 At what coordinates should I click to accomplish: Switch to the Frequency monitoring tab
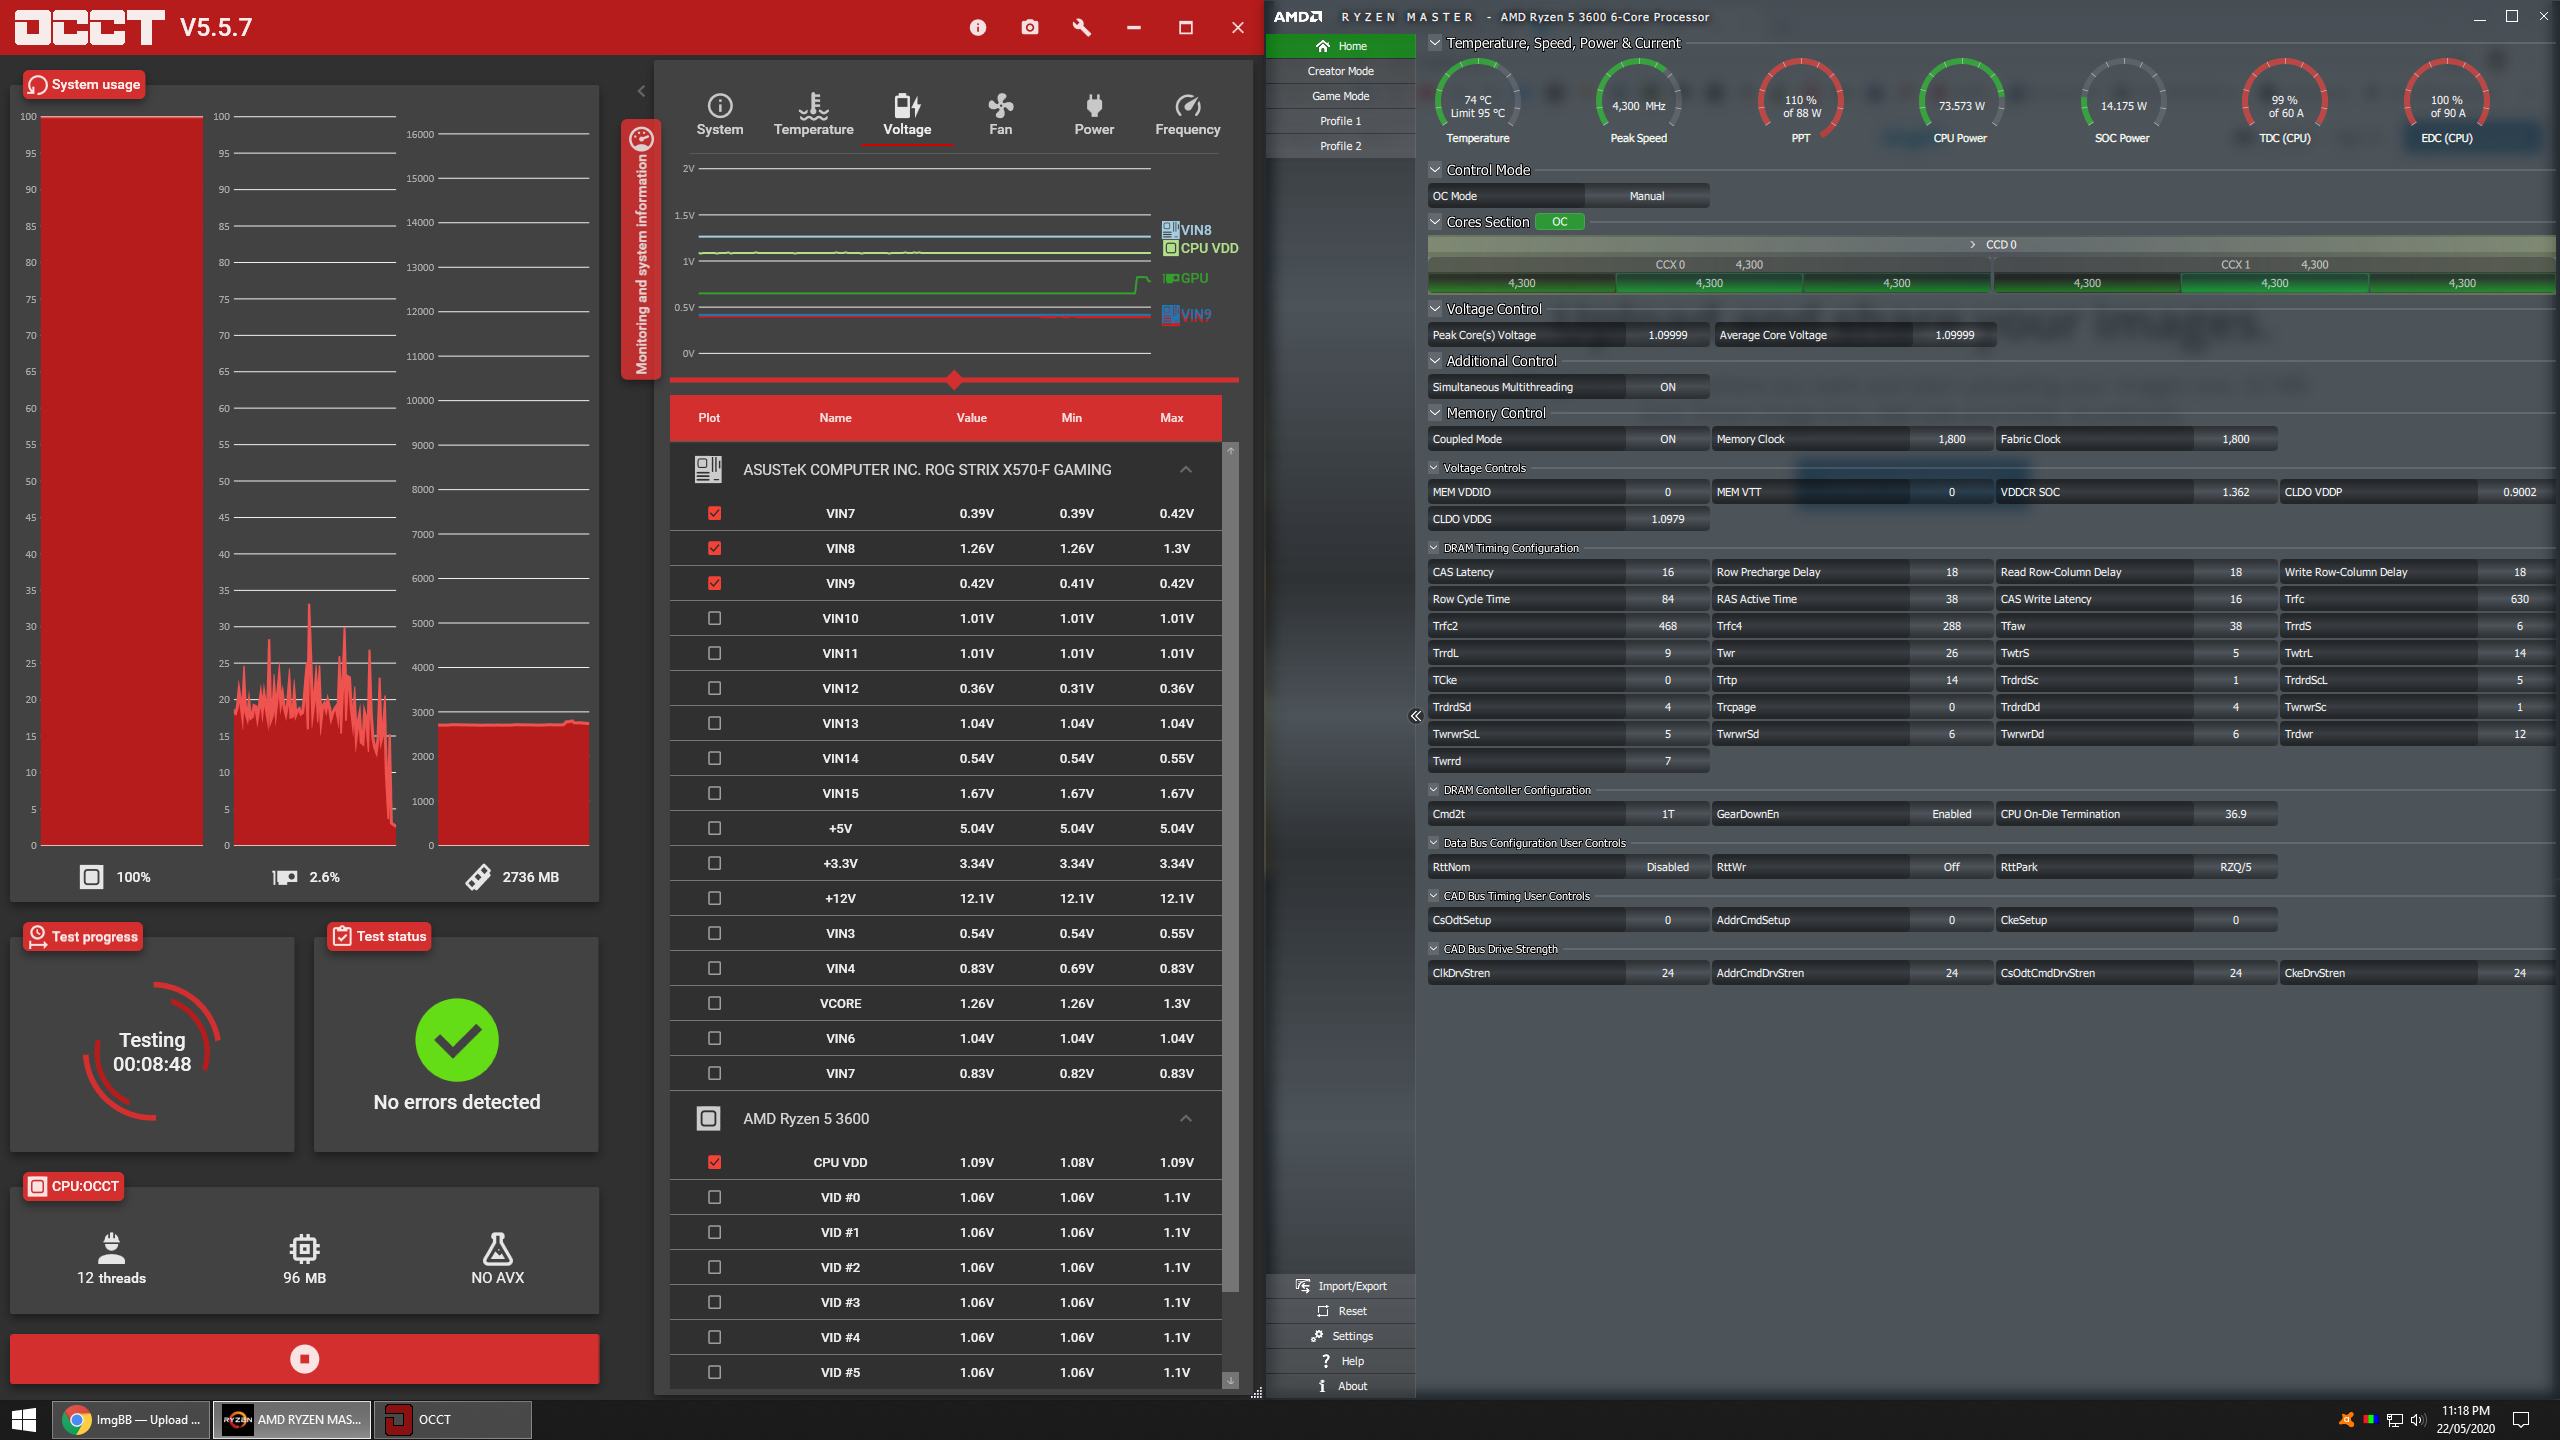(x=1188, y=115)
